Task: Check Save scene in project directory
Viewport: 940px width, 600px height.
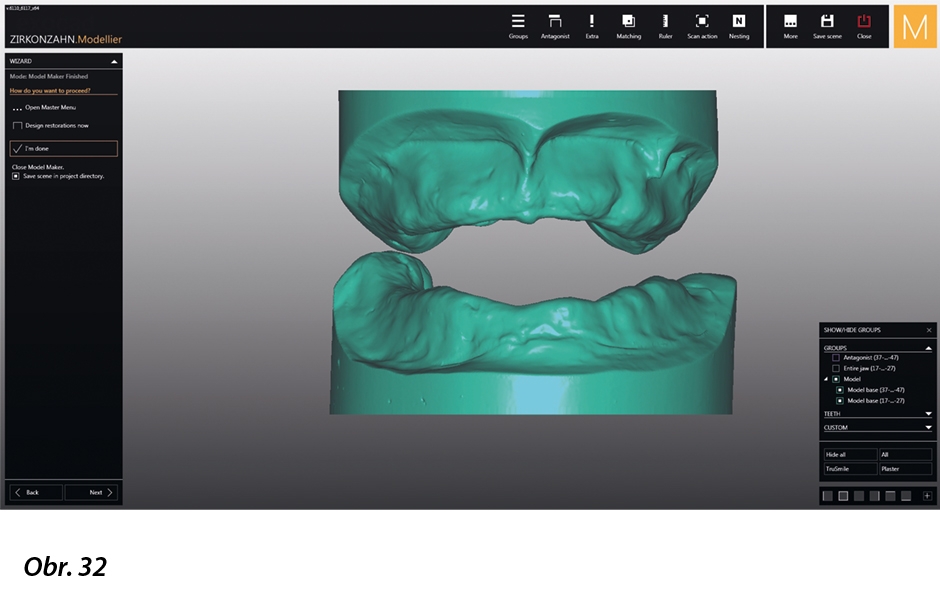Action: [16, 176]
